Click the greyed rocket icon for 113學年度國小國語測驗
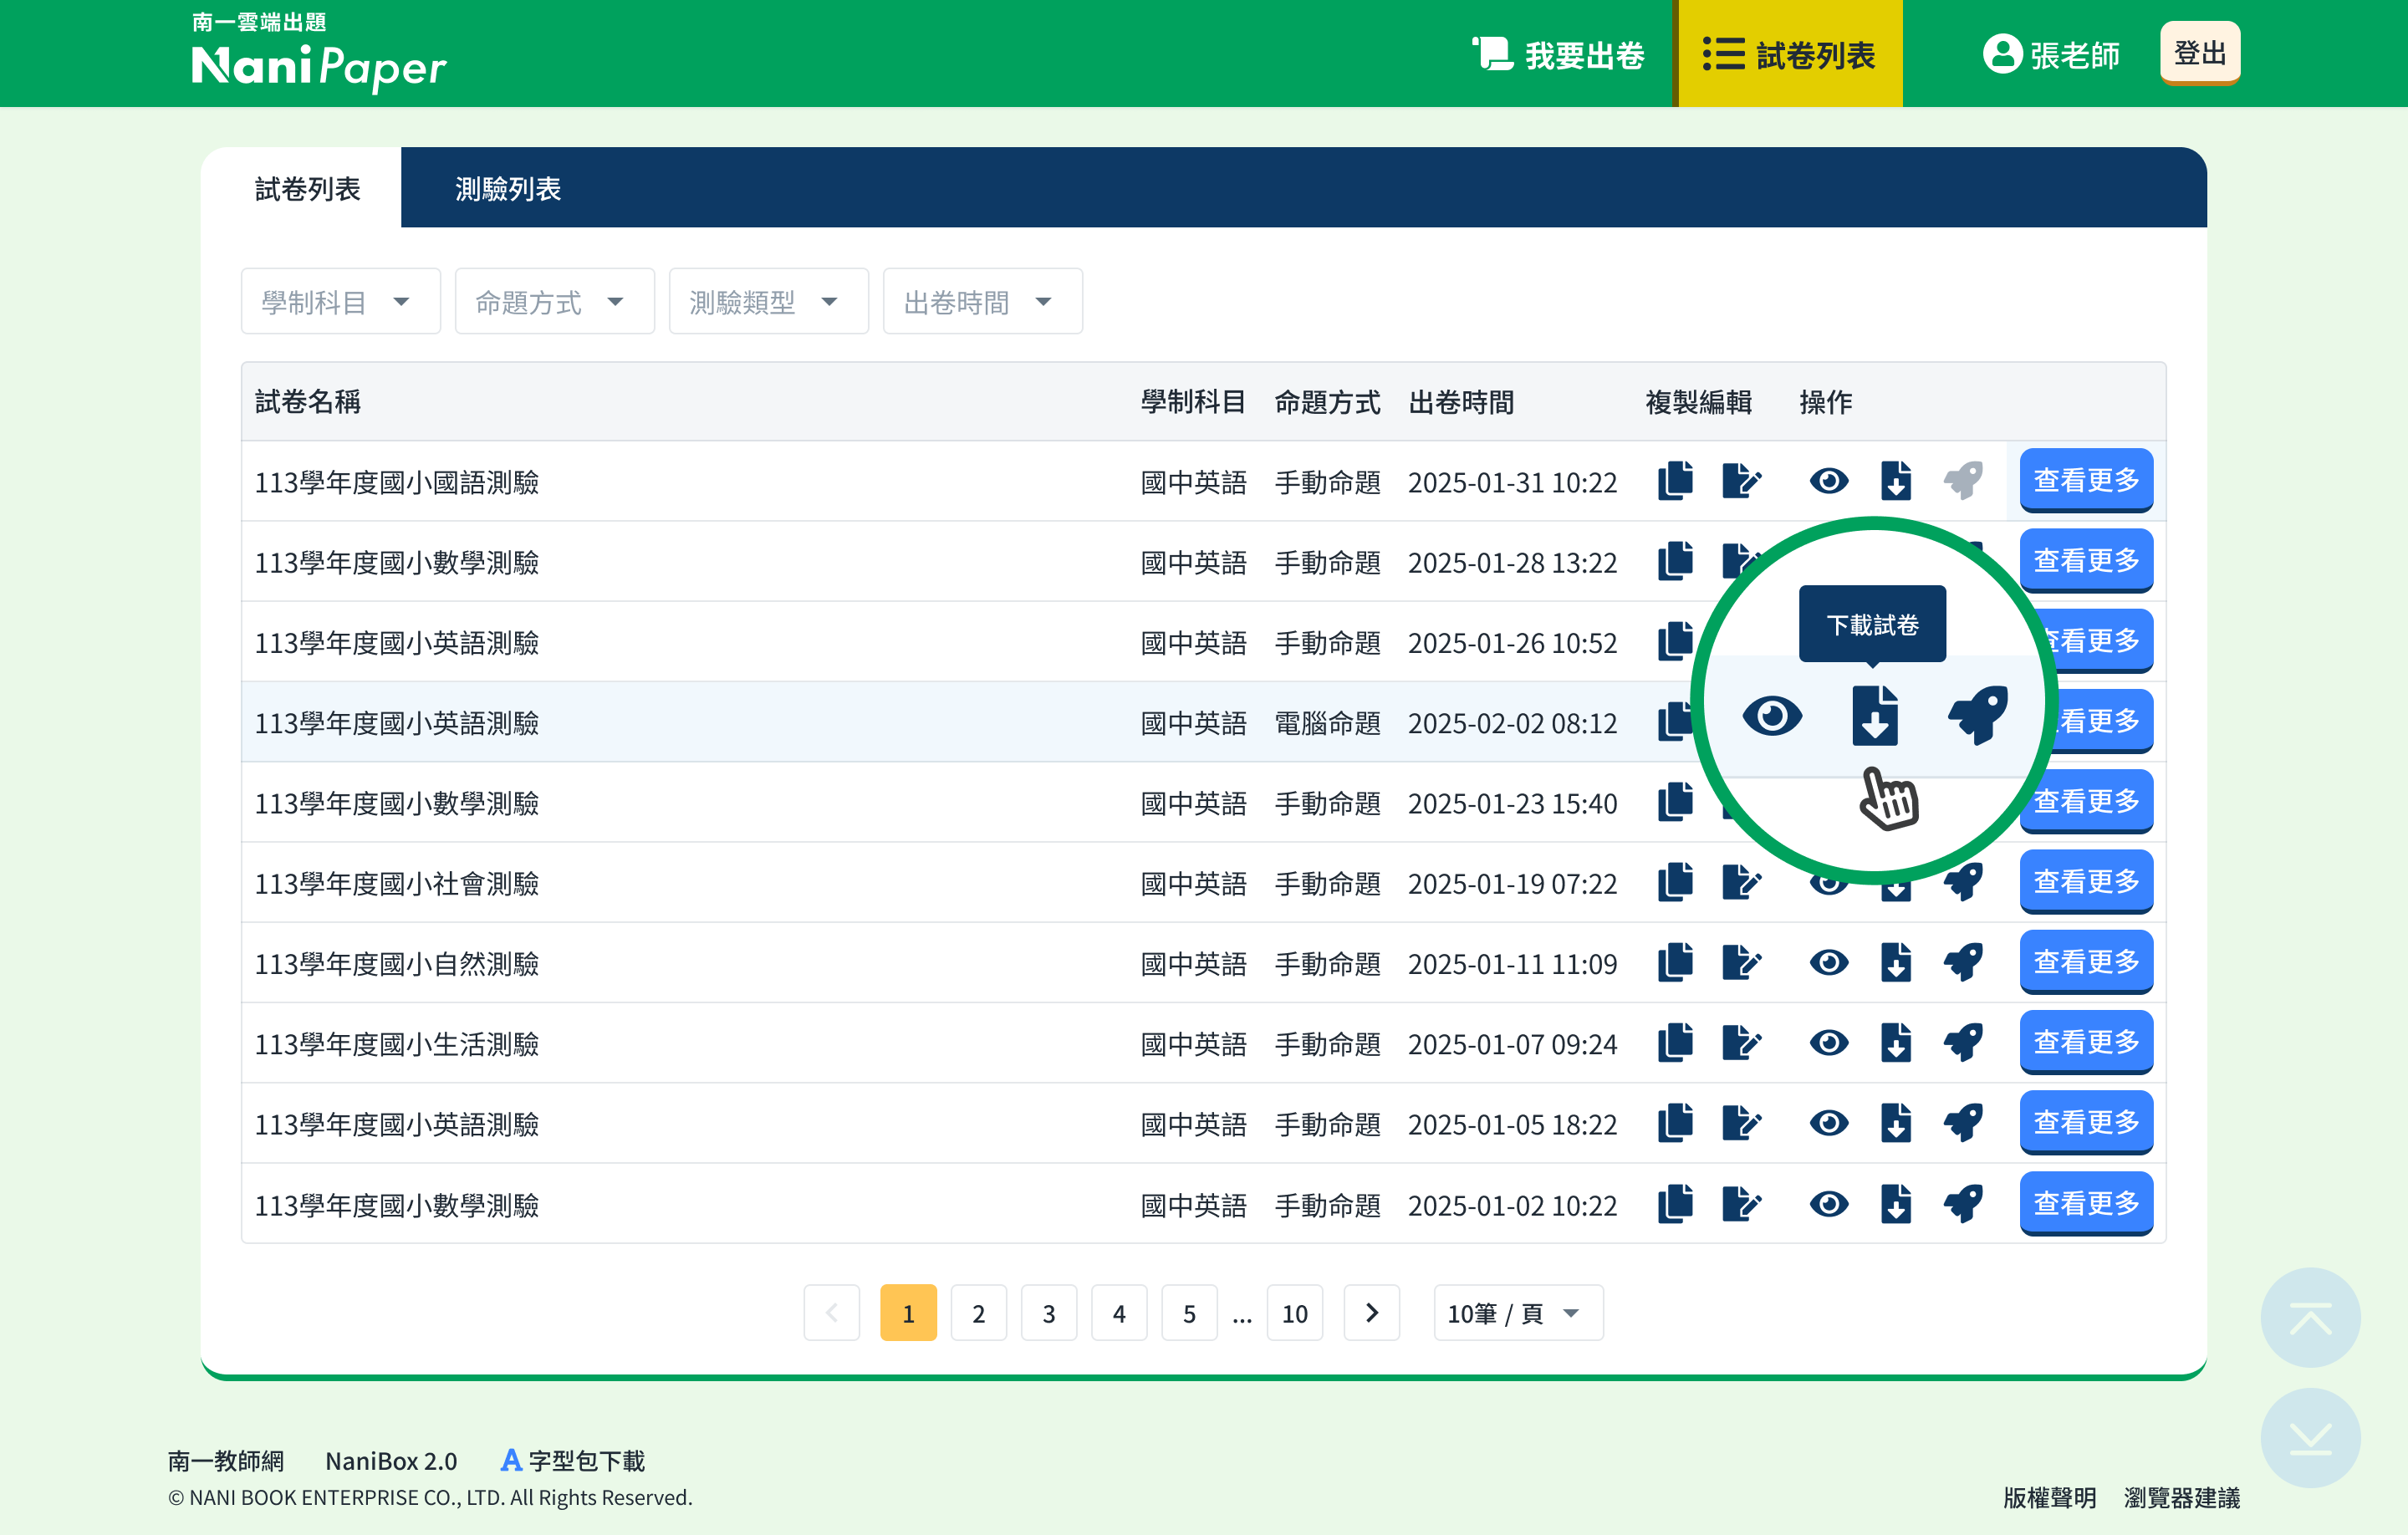The image size is (2408, 1535). [x=1963, y=481]
